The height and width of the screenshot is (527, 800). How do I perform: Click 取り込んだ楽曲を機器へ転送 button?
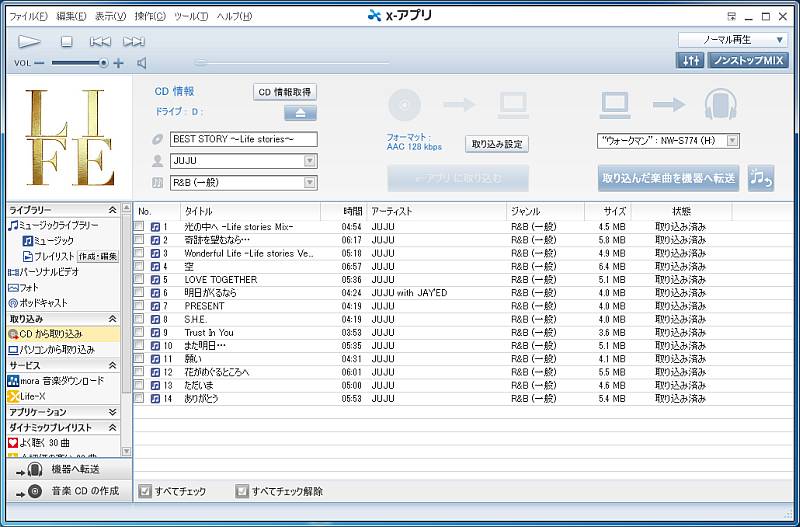click(x=668, y=178)
